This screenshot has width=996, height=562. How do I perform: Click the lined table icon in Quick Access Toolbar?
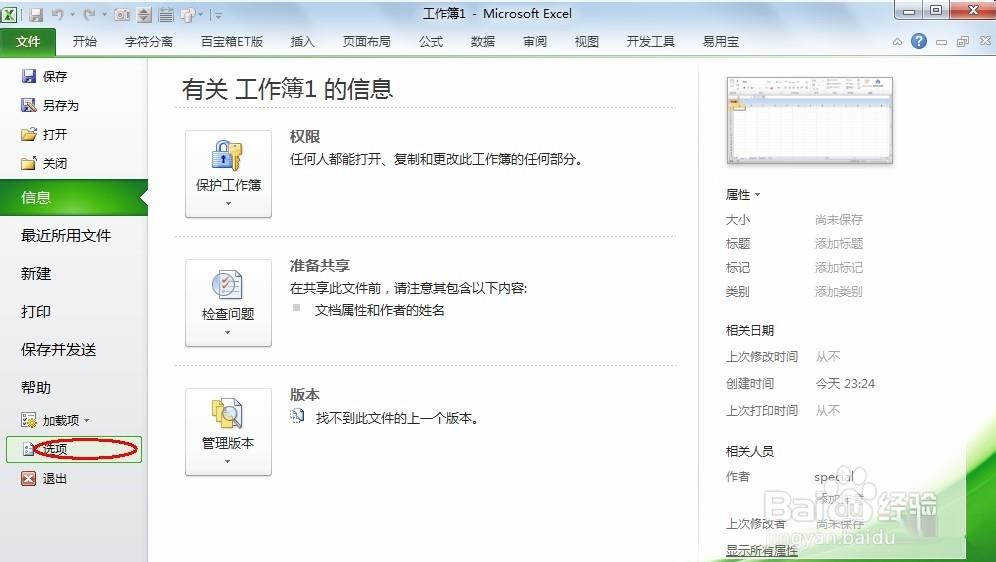[x=166, y=14]
